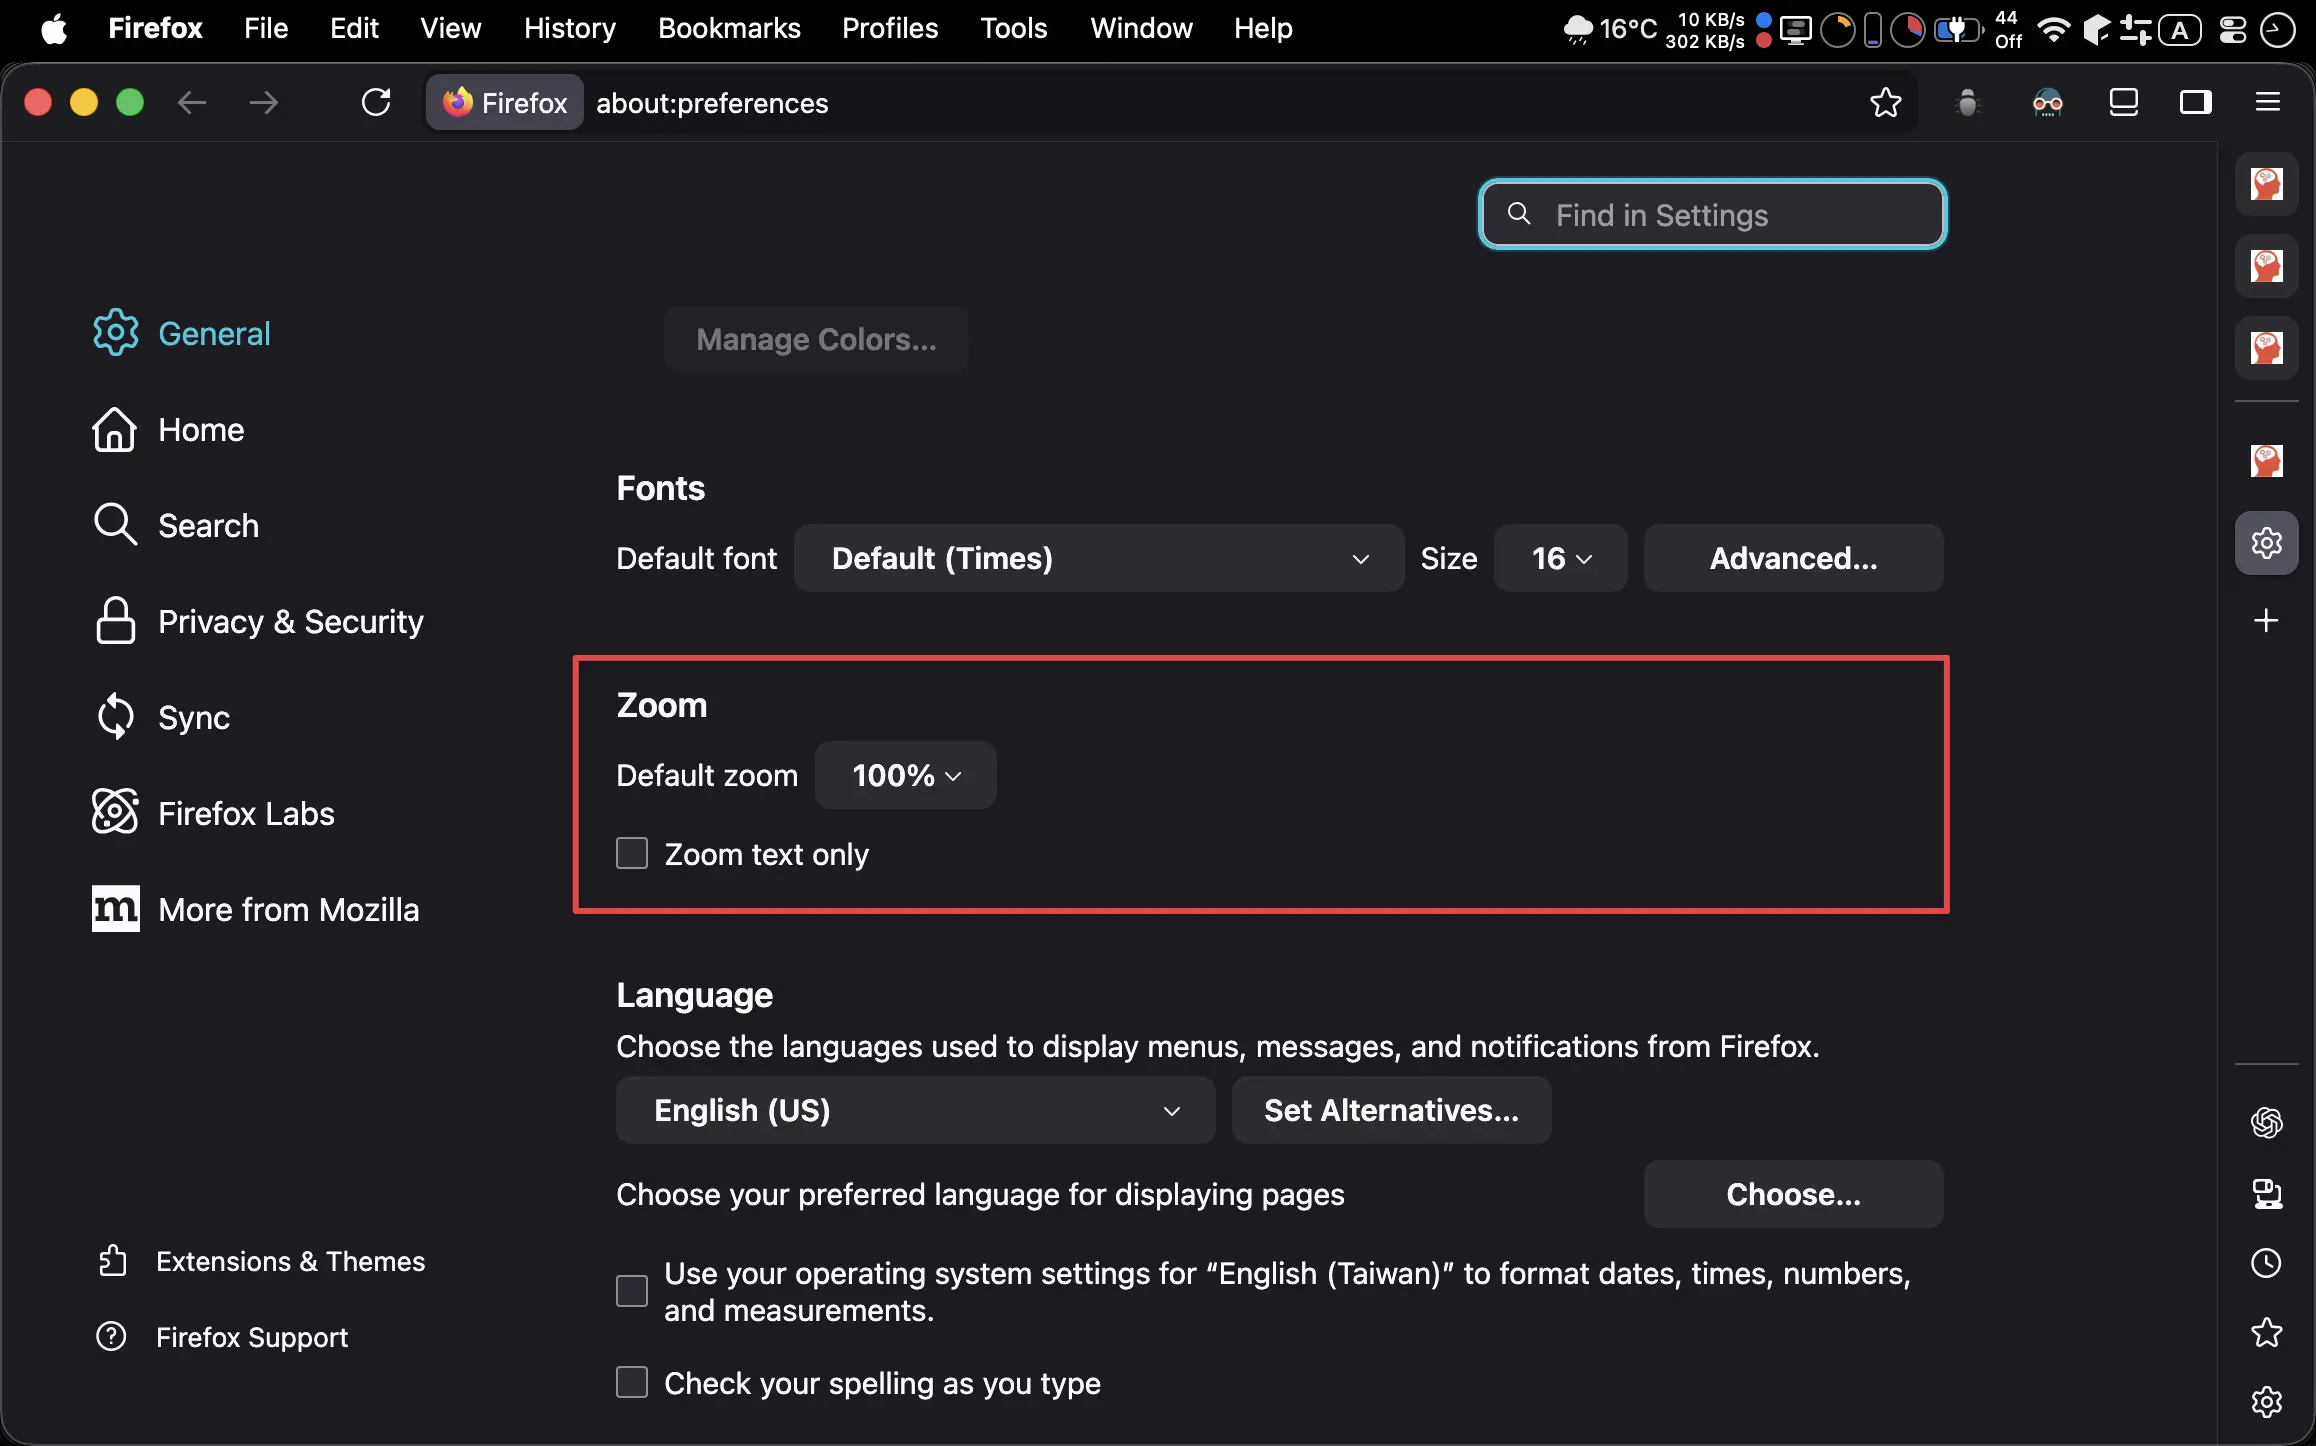Screen dimensions: 2316x1446
Task: Open the bookmarks star sidebar icon
Action: pos(2266,1332)
